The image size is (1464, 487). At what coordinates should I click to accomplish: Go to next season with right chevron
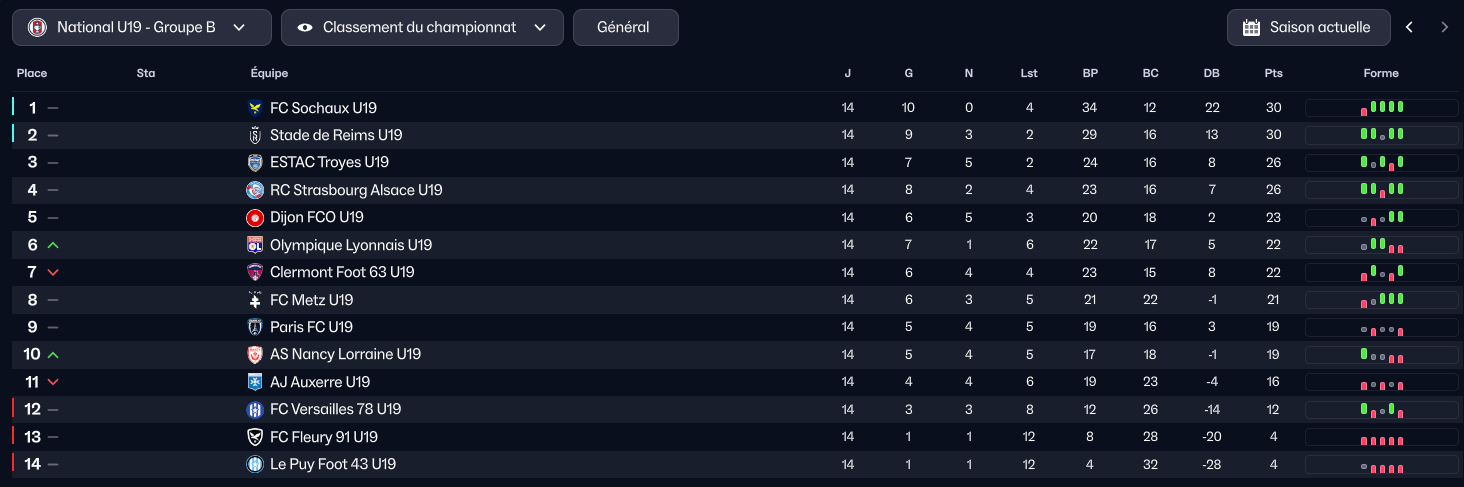coord(1444,28)
